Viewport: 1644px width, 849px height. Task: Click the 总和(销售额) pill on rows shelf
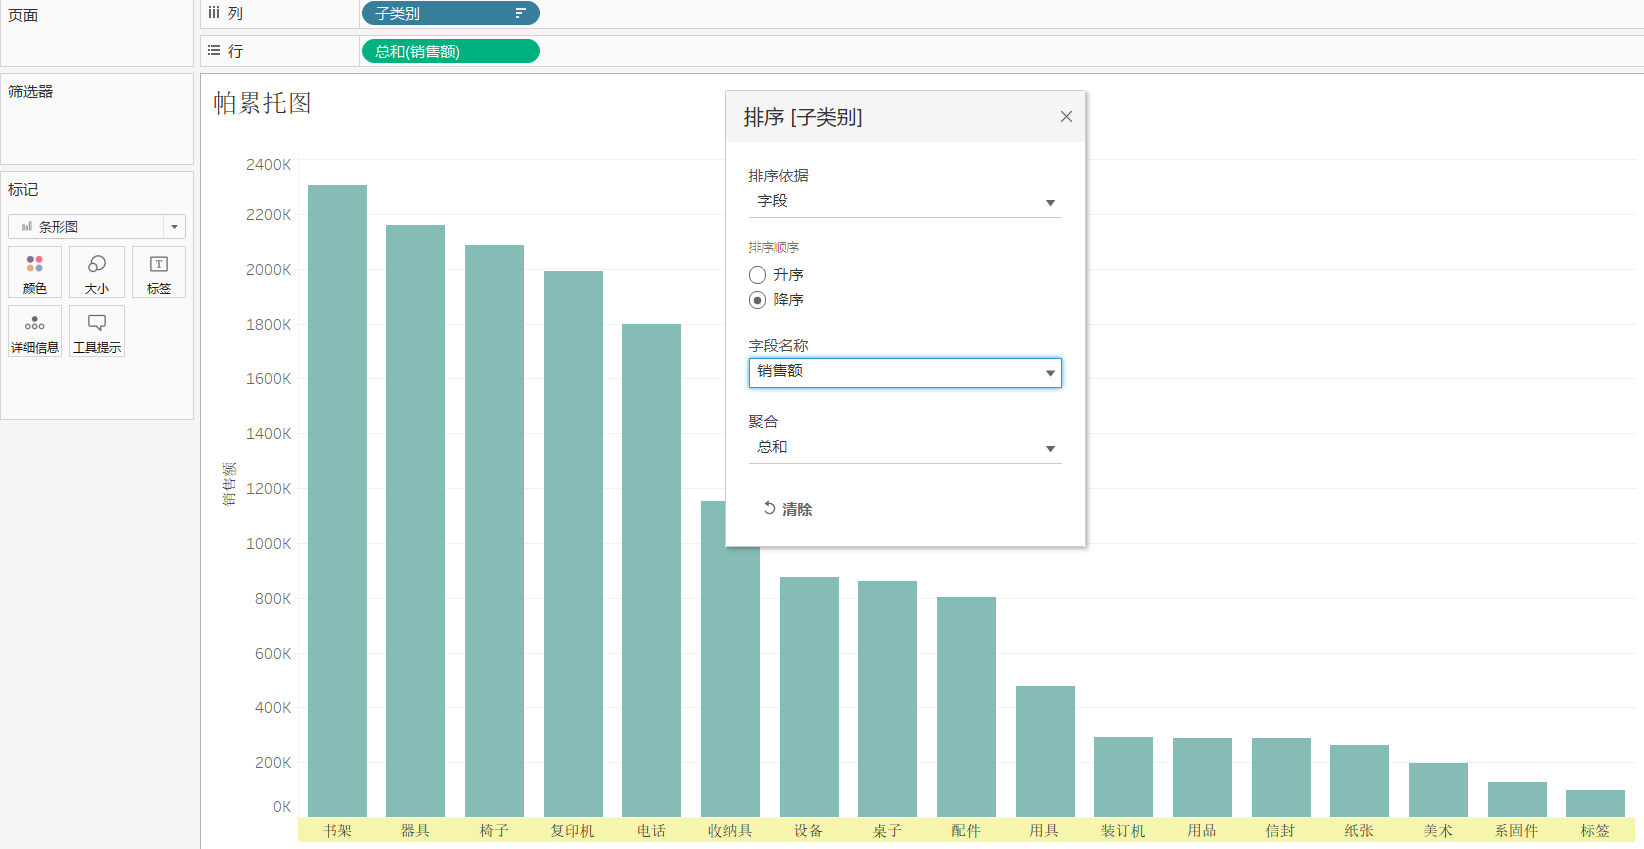(x=450, y=51)
